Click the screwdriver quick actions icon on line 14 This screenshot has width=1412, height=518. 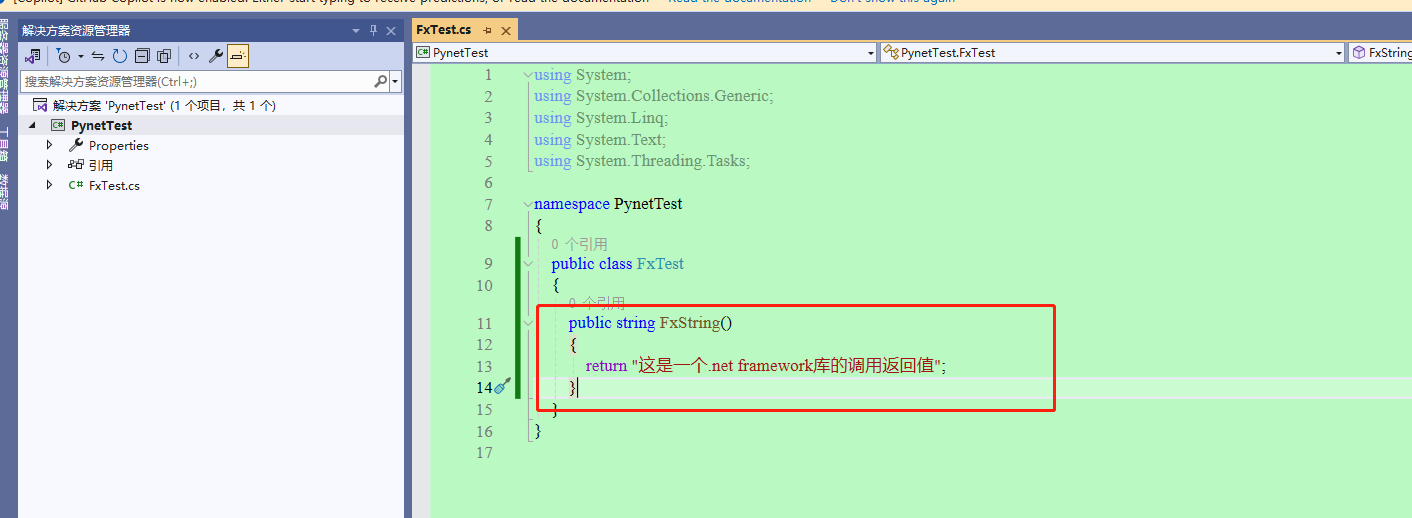click(502, 387)
